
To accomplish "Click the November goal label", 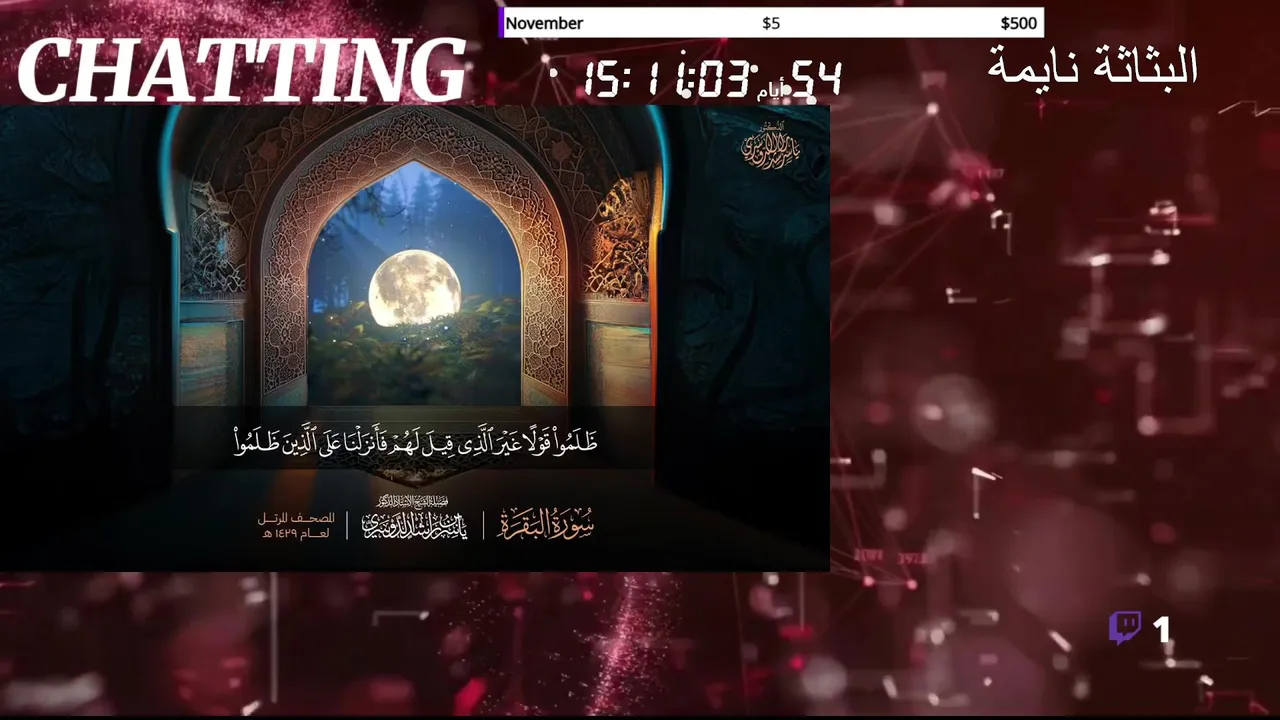I will [x=544, y=23].
